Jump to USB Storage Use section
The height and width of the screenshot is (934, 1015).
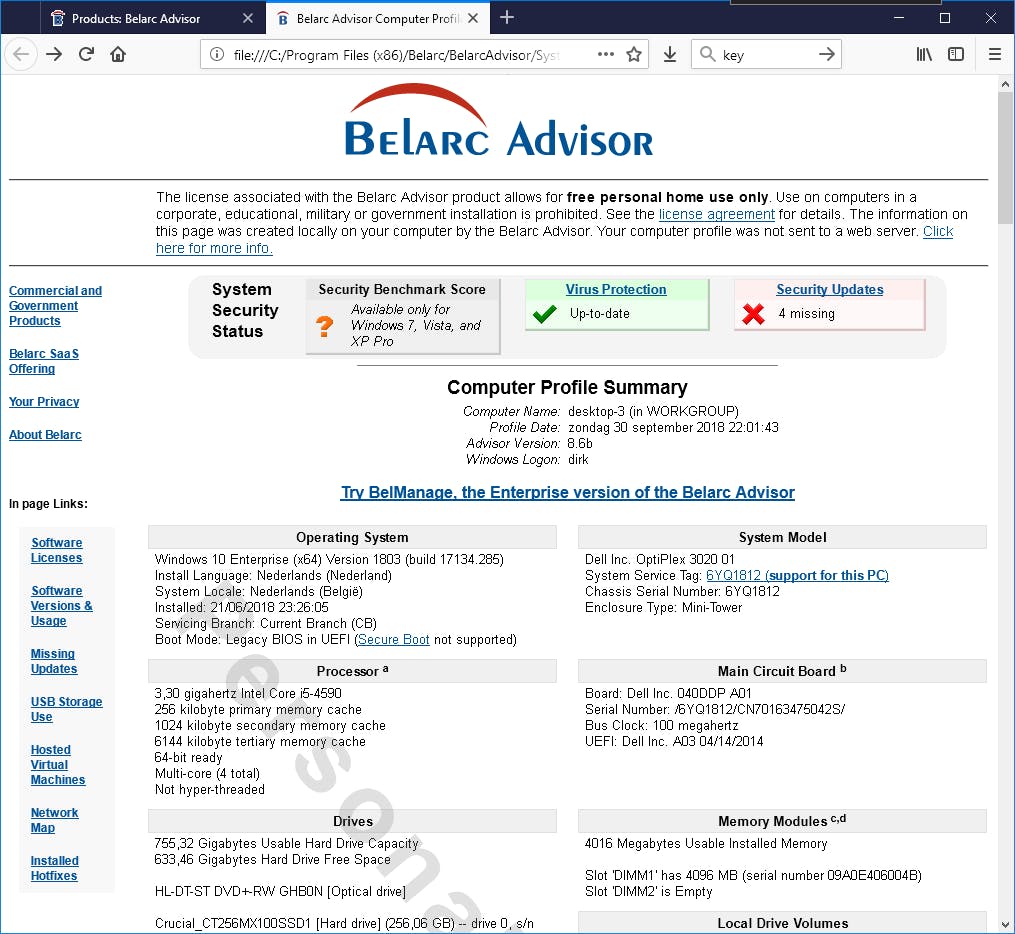coord(66,709)
